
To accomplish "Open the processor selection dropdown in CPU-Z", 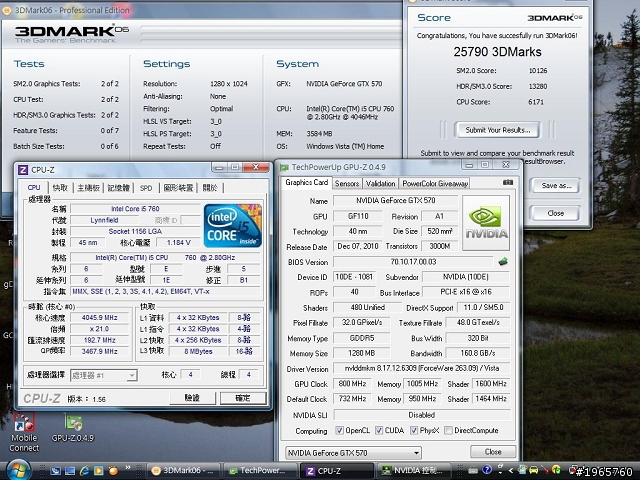I will 104,375.
